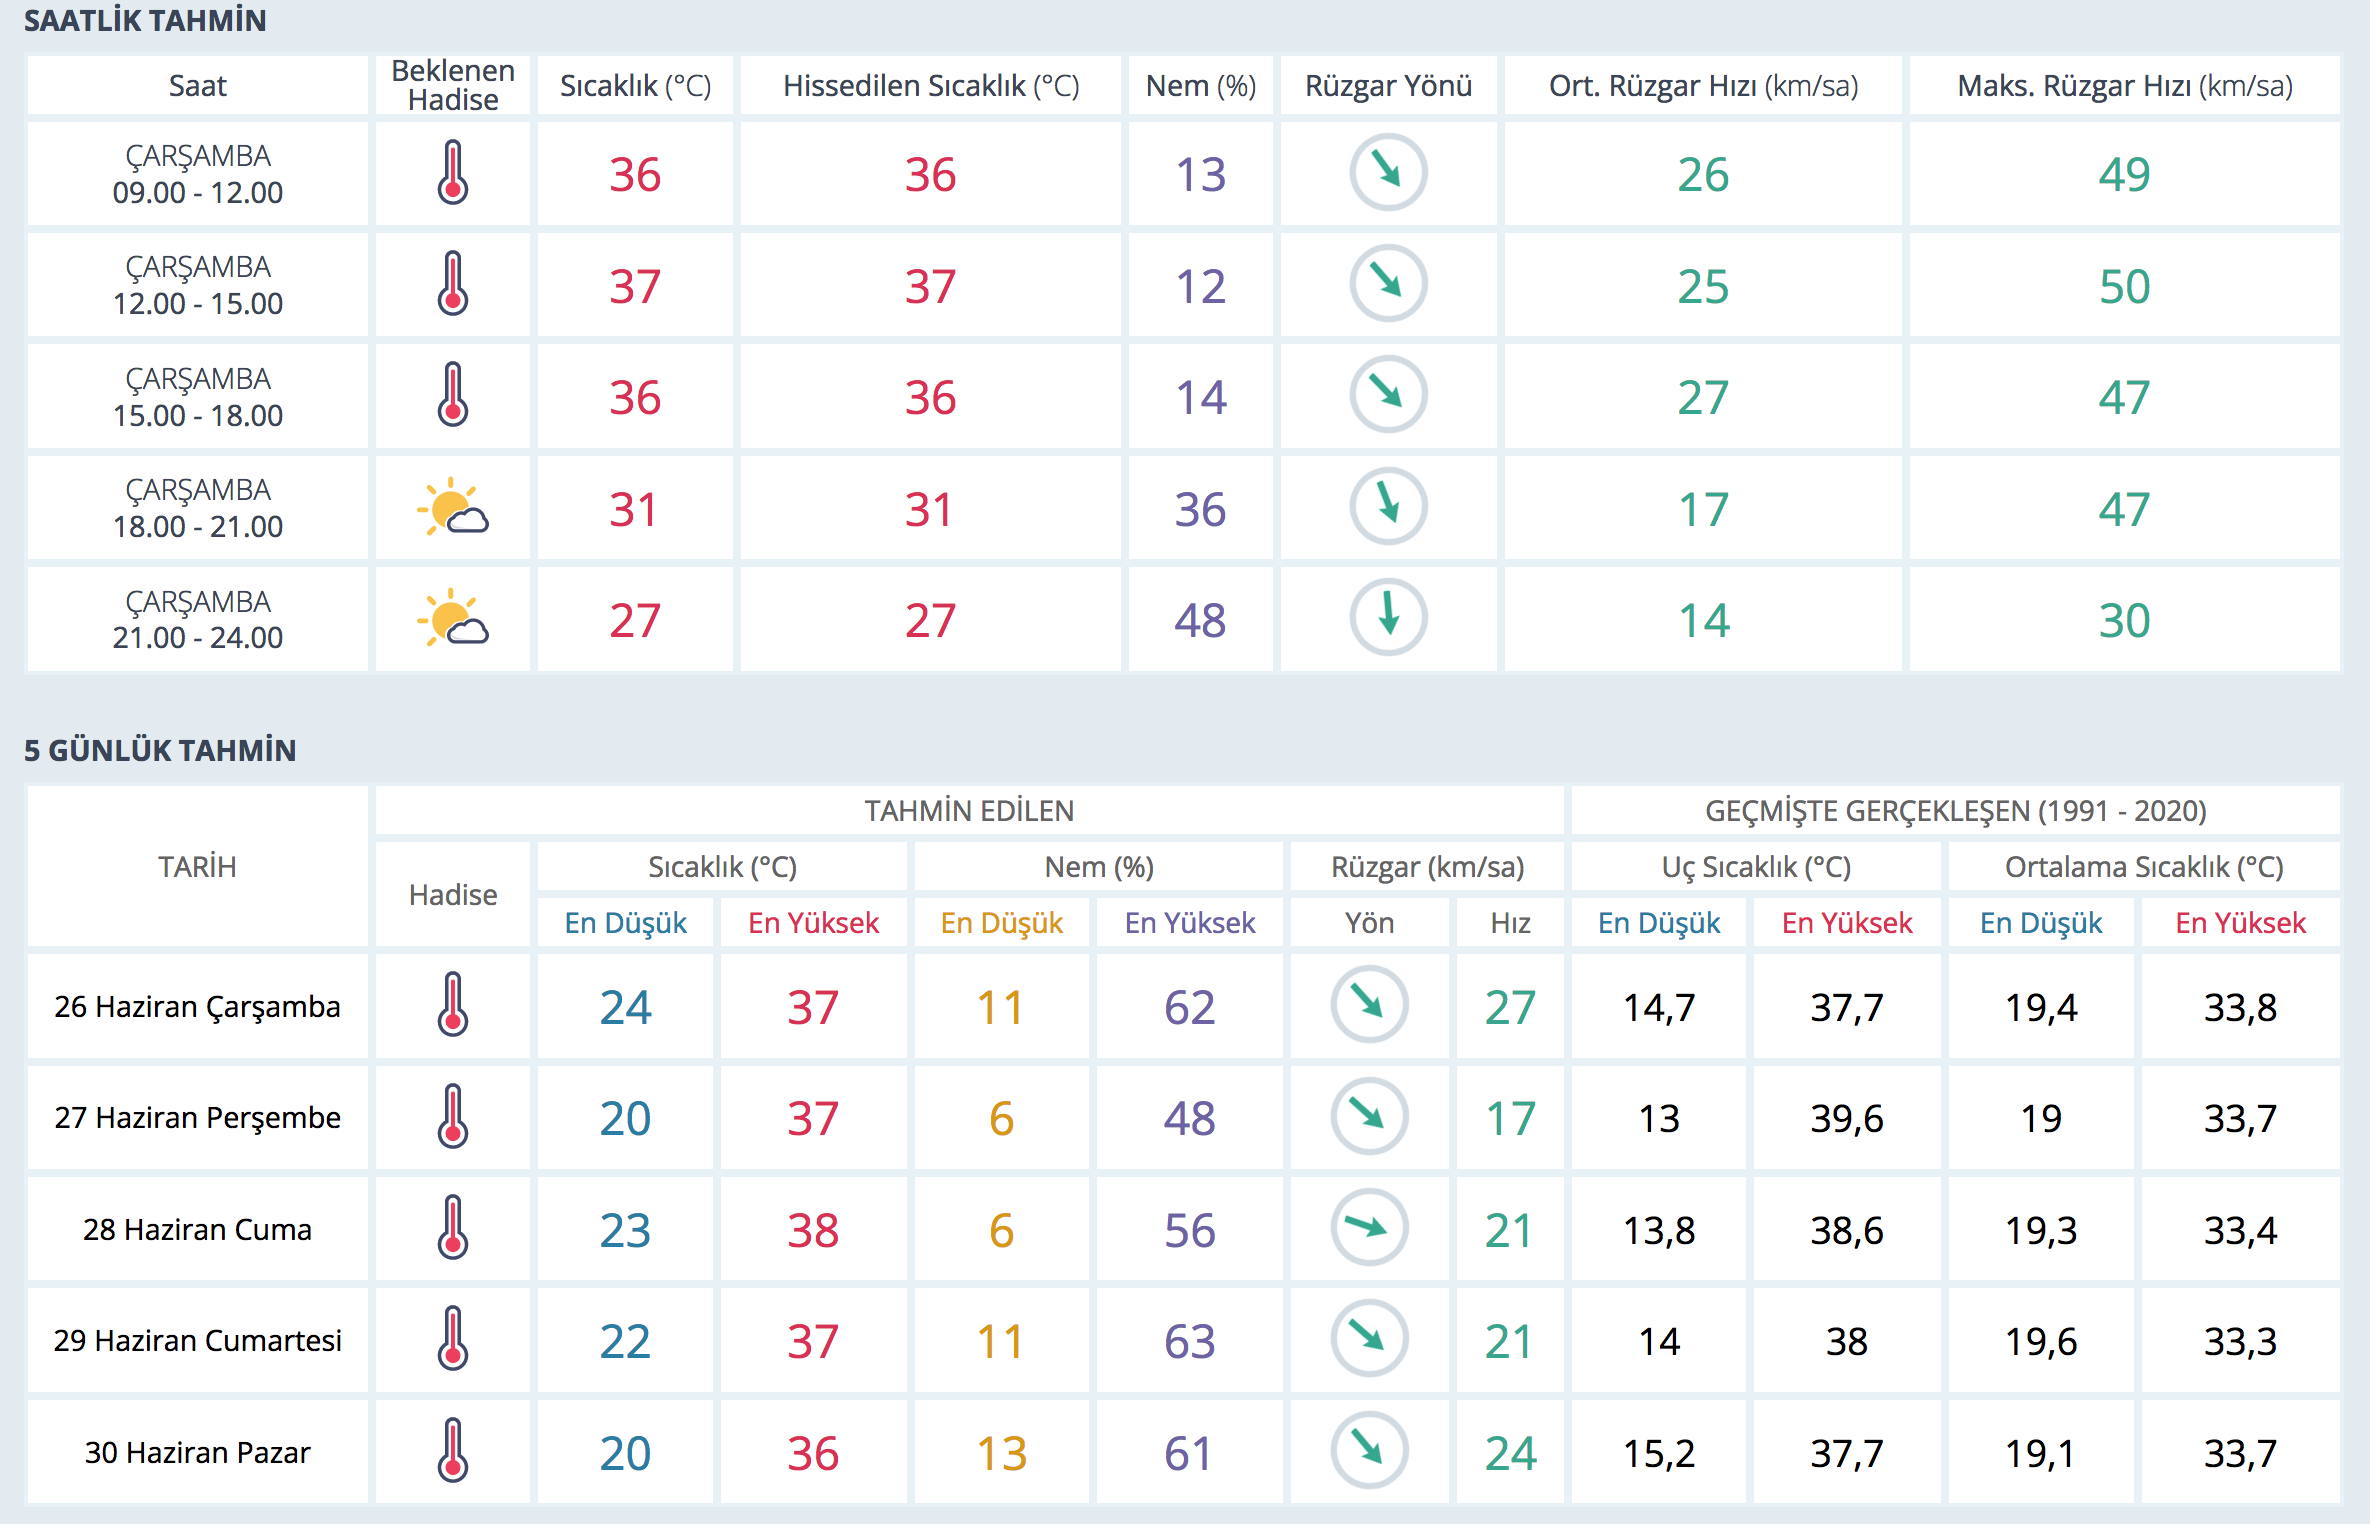Click thermometer icon for 27 Haziran Perşembe
The height and width of the screenshot is (1524, 2370).
(x=452, y=1116)
